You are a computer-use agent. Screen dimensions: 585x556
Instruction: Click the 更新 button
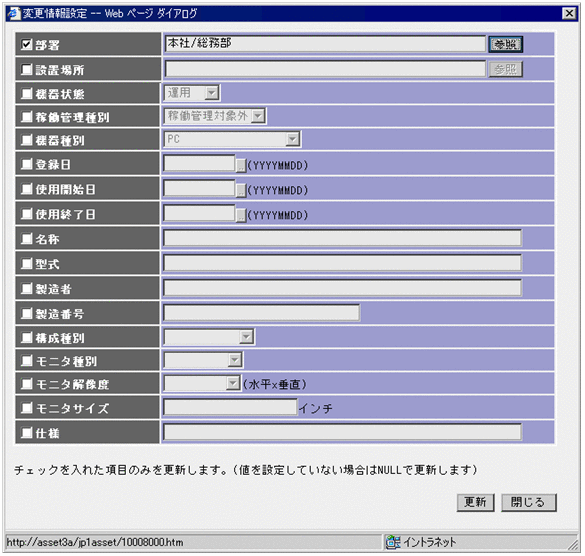475,502
